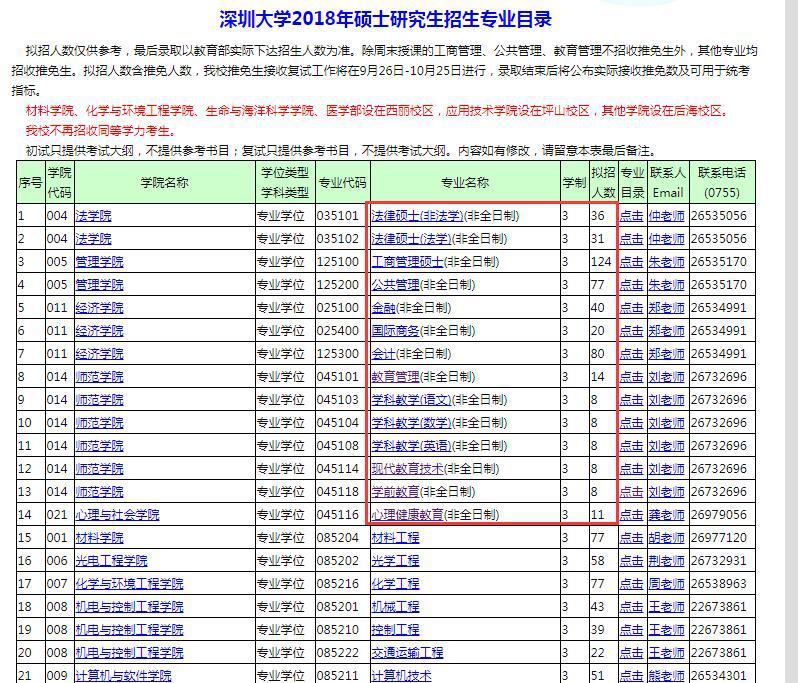Open 经济学院 link in the 金融 row
This screenshot has height=683, width=798.
(99, 308)
